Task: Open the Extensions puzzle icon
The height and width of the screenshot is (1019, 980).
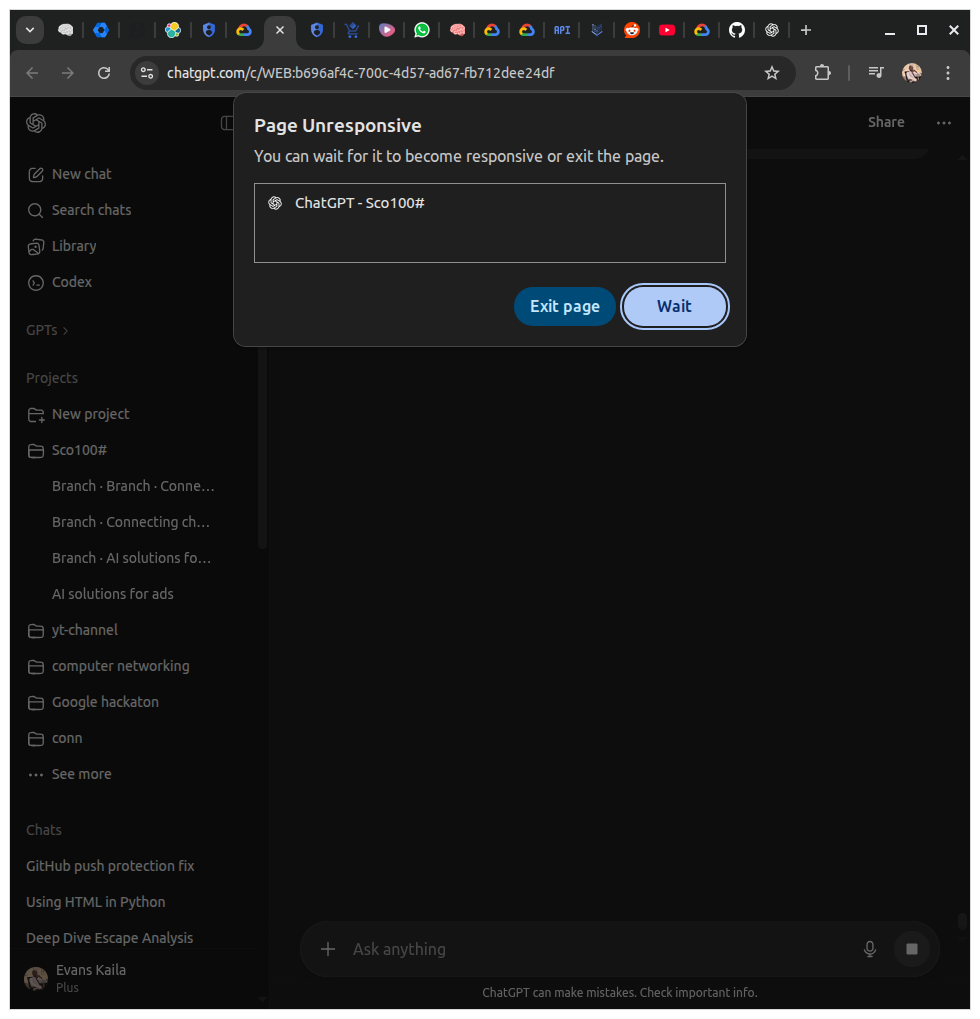Action: 822,73
